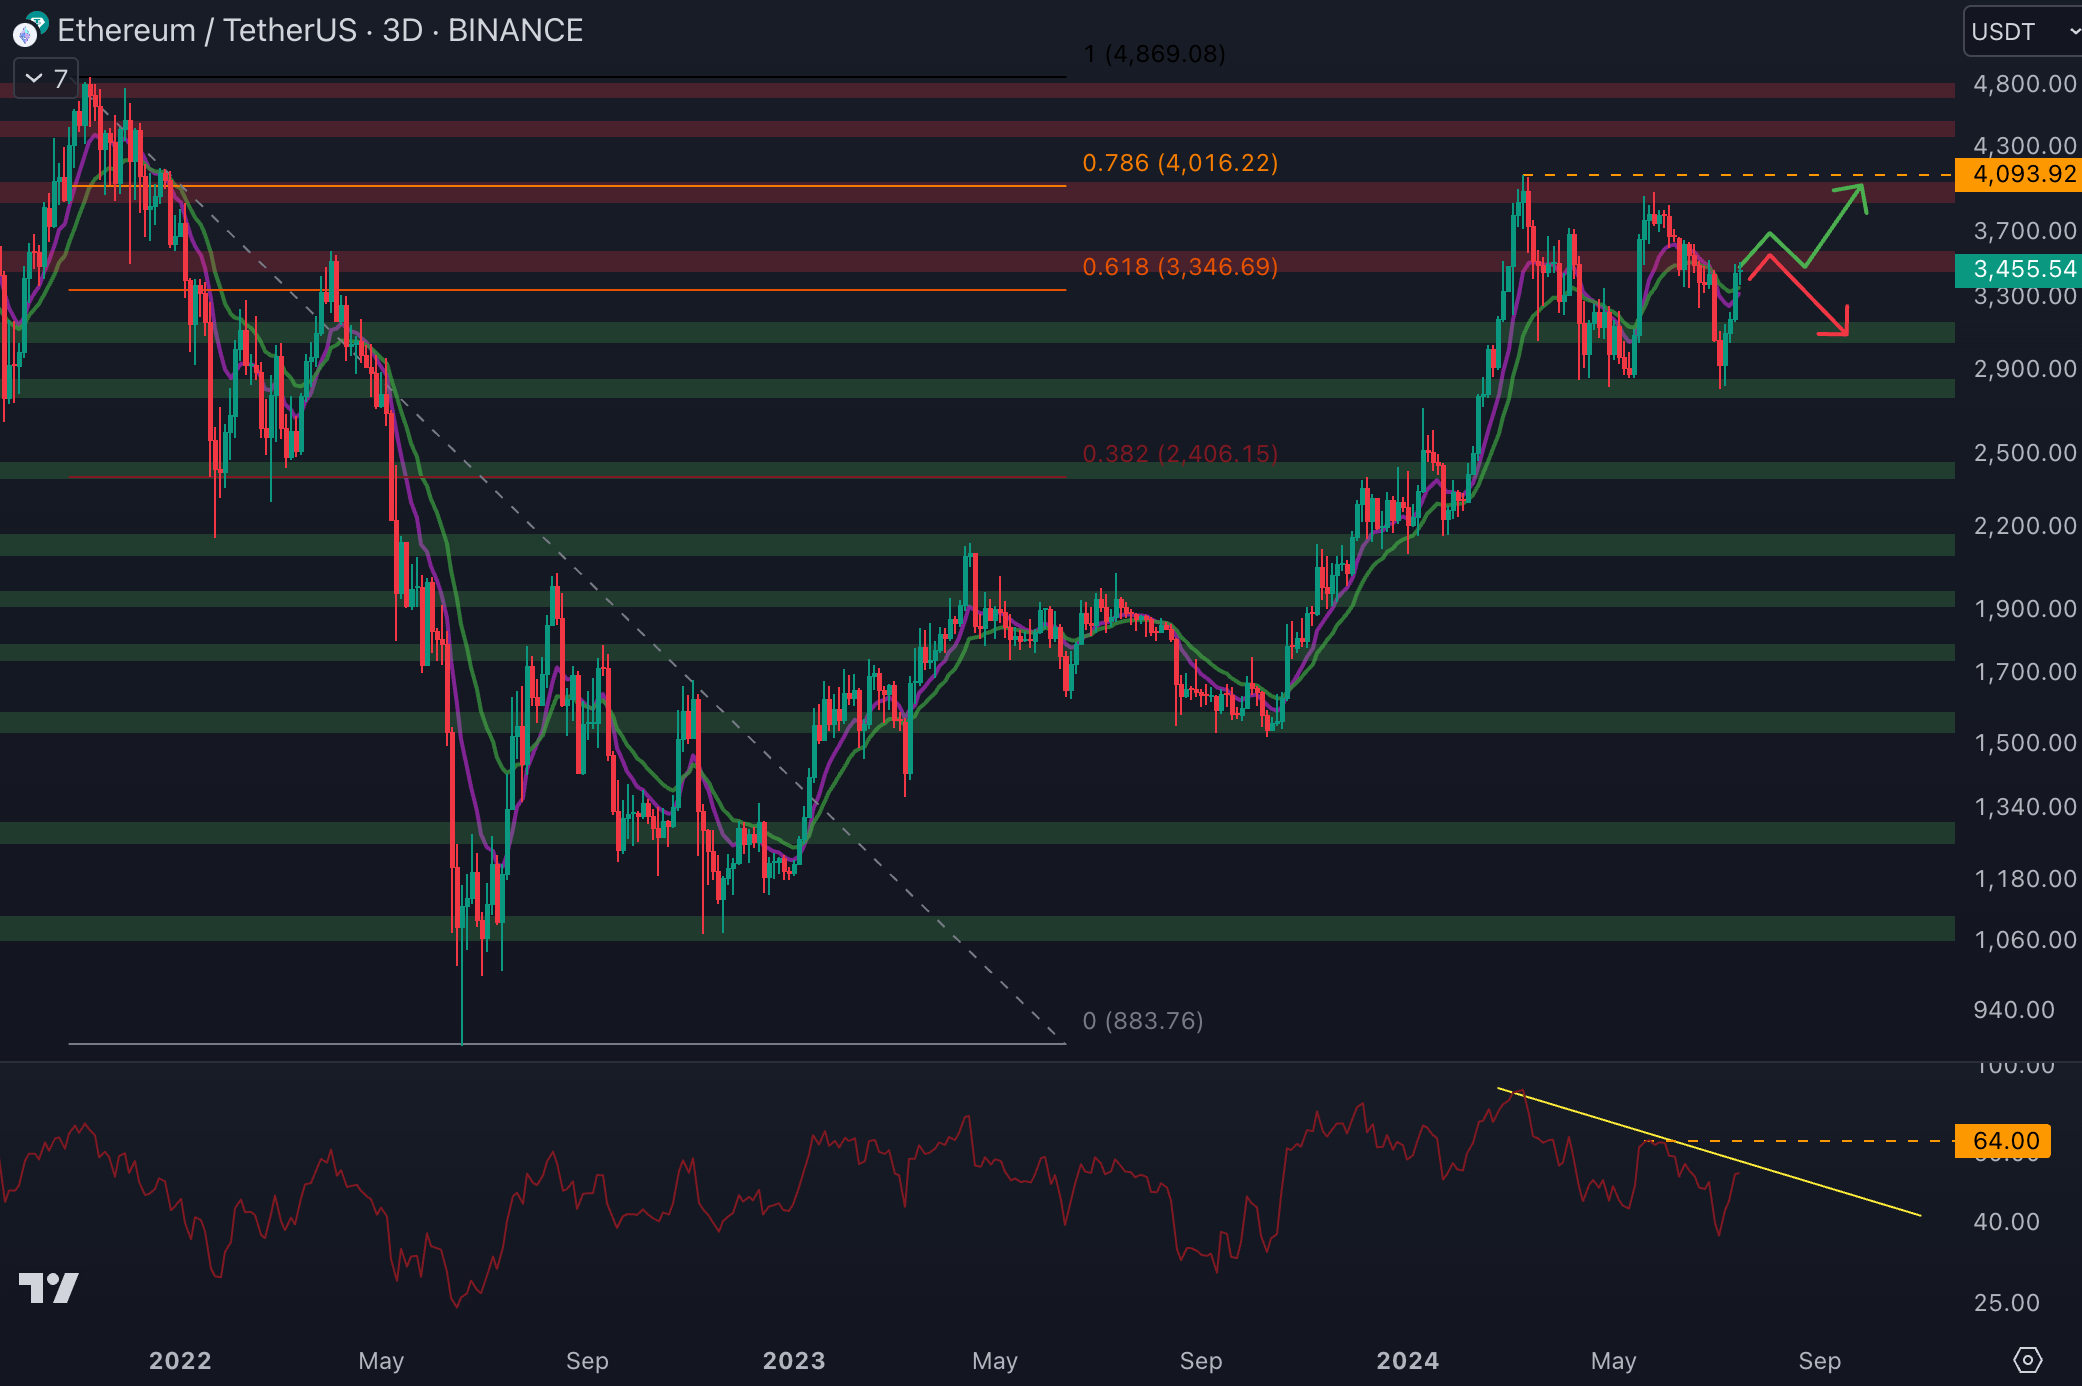Screen dimensions: 2082x1386
Task: Expand the collapsed indicators legend showing 7
Action: (x=45, y=78)
